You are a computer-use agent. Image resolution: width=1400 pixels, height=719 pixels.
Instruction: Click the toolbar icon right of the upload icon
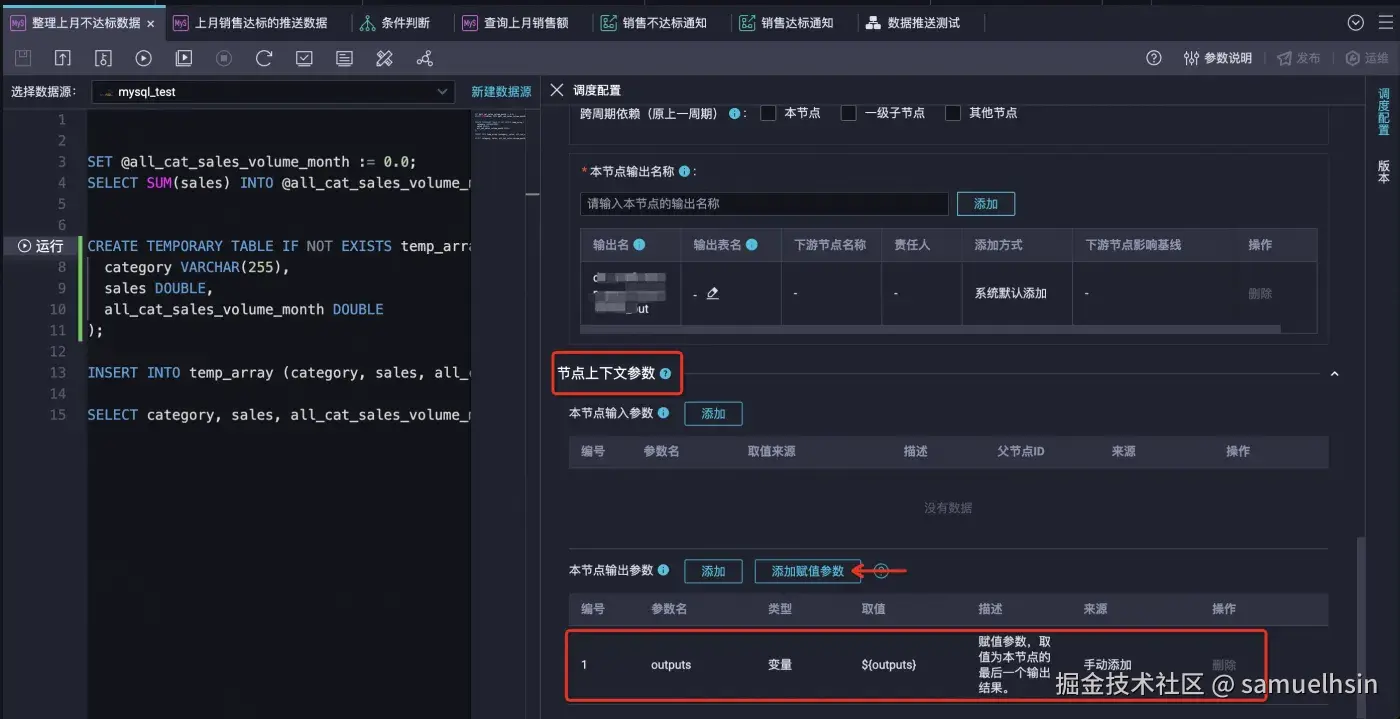tap(103, 59)
